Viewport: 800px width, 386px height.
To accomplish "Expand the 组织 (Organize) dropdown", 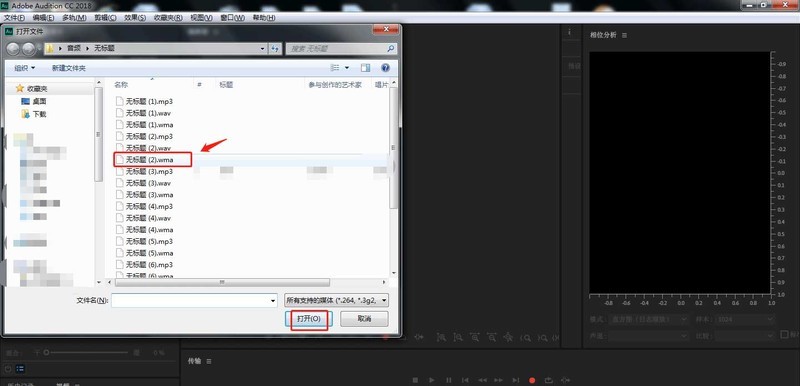I will click(x=24, y=68).
